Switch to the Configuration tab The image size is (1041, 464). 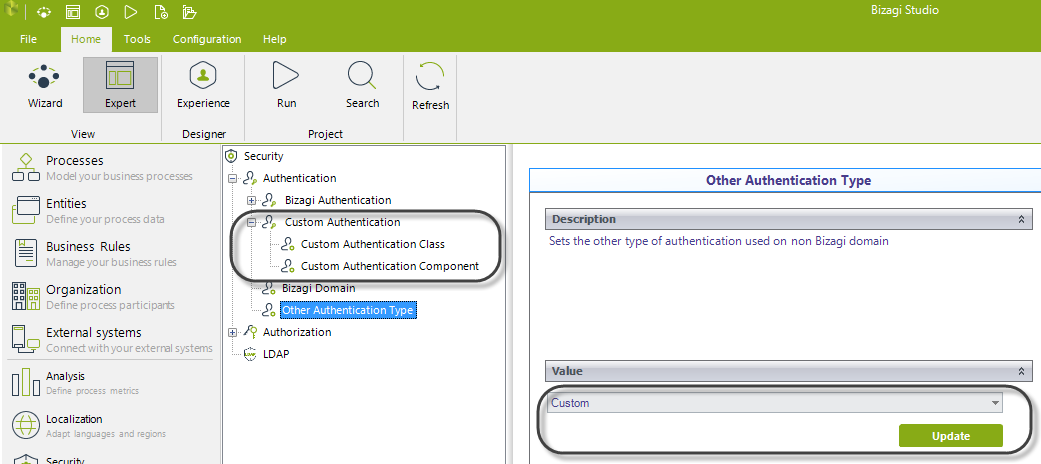point(206,39)
